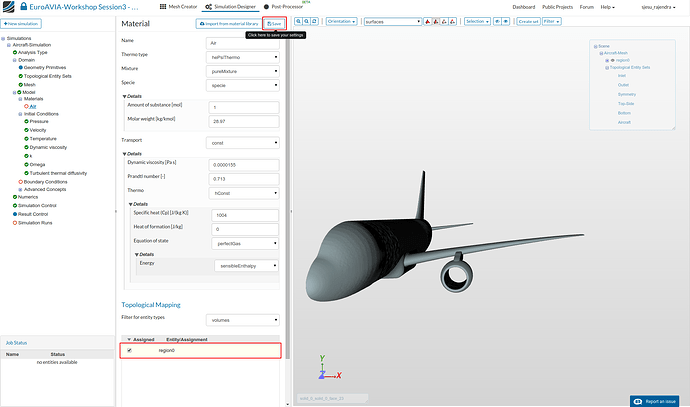The image size is (690, 407).
Task: Click the green check icon of Mesh
Action: tap(20, 84)
